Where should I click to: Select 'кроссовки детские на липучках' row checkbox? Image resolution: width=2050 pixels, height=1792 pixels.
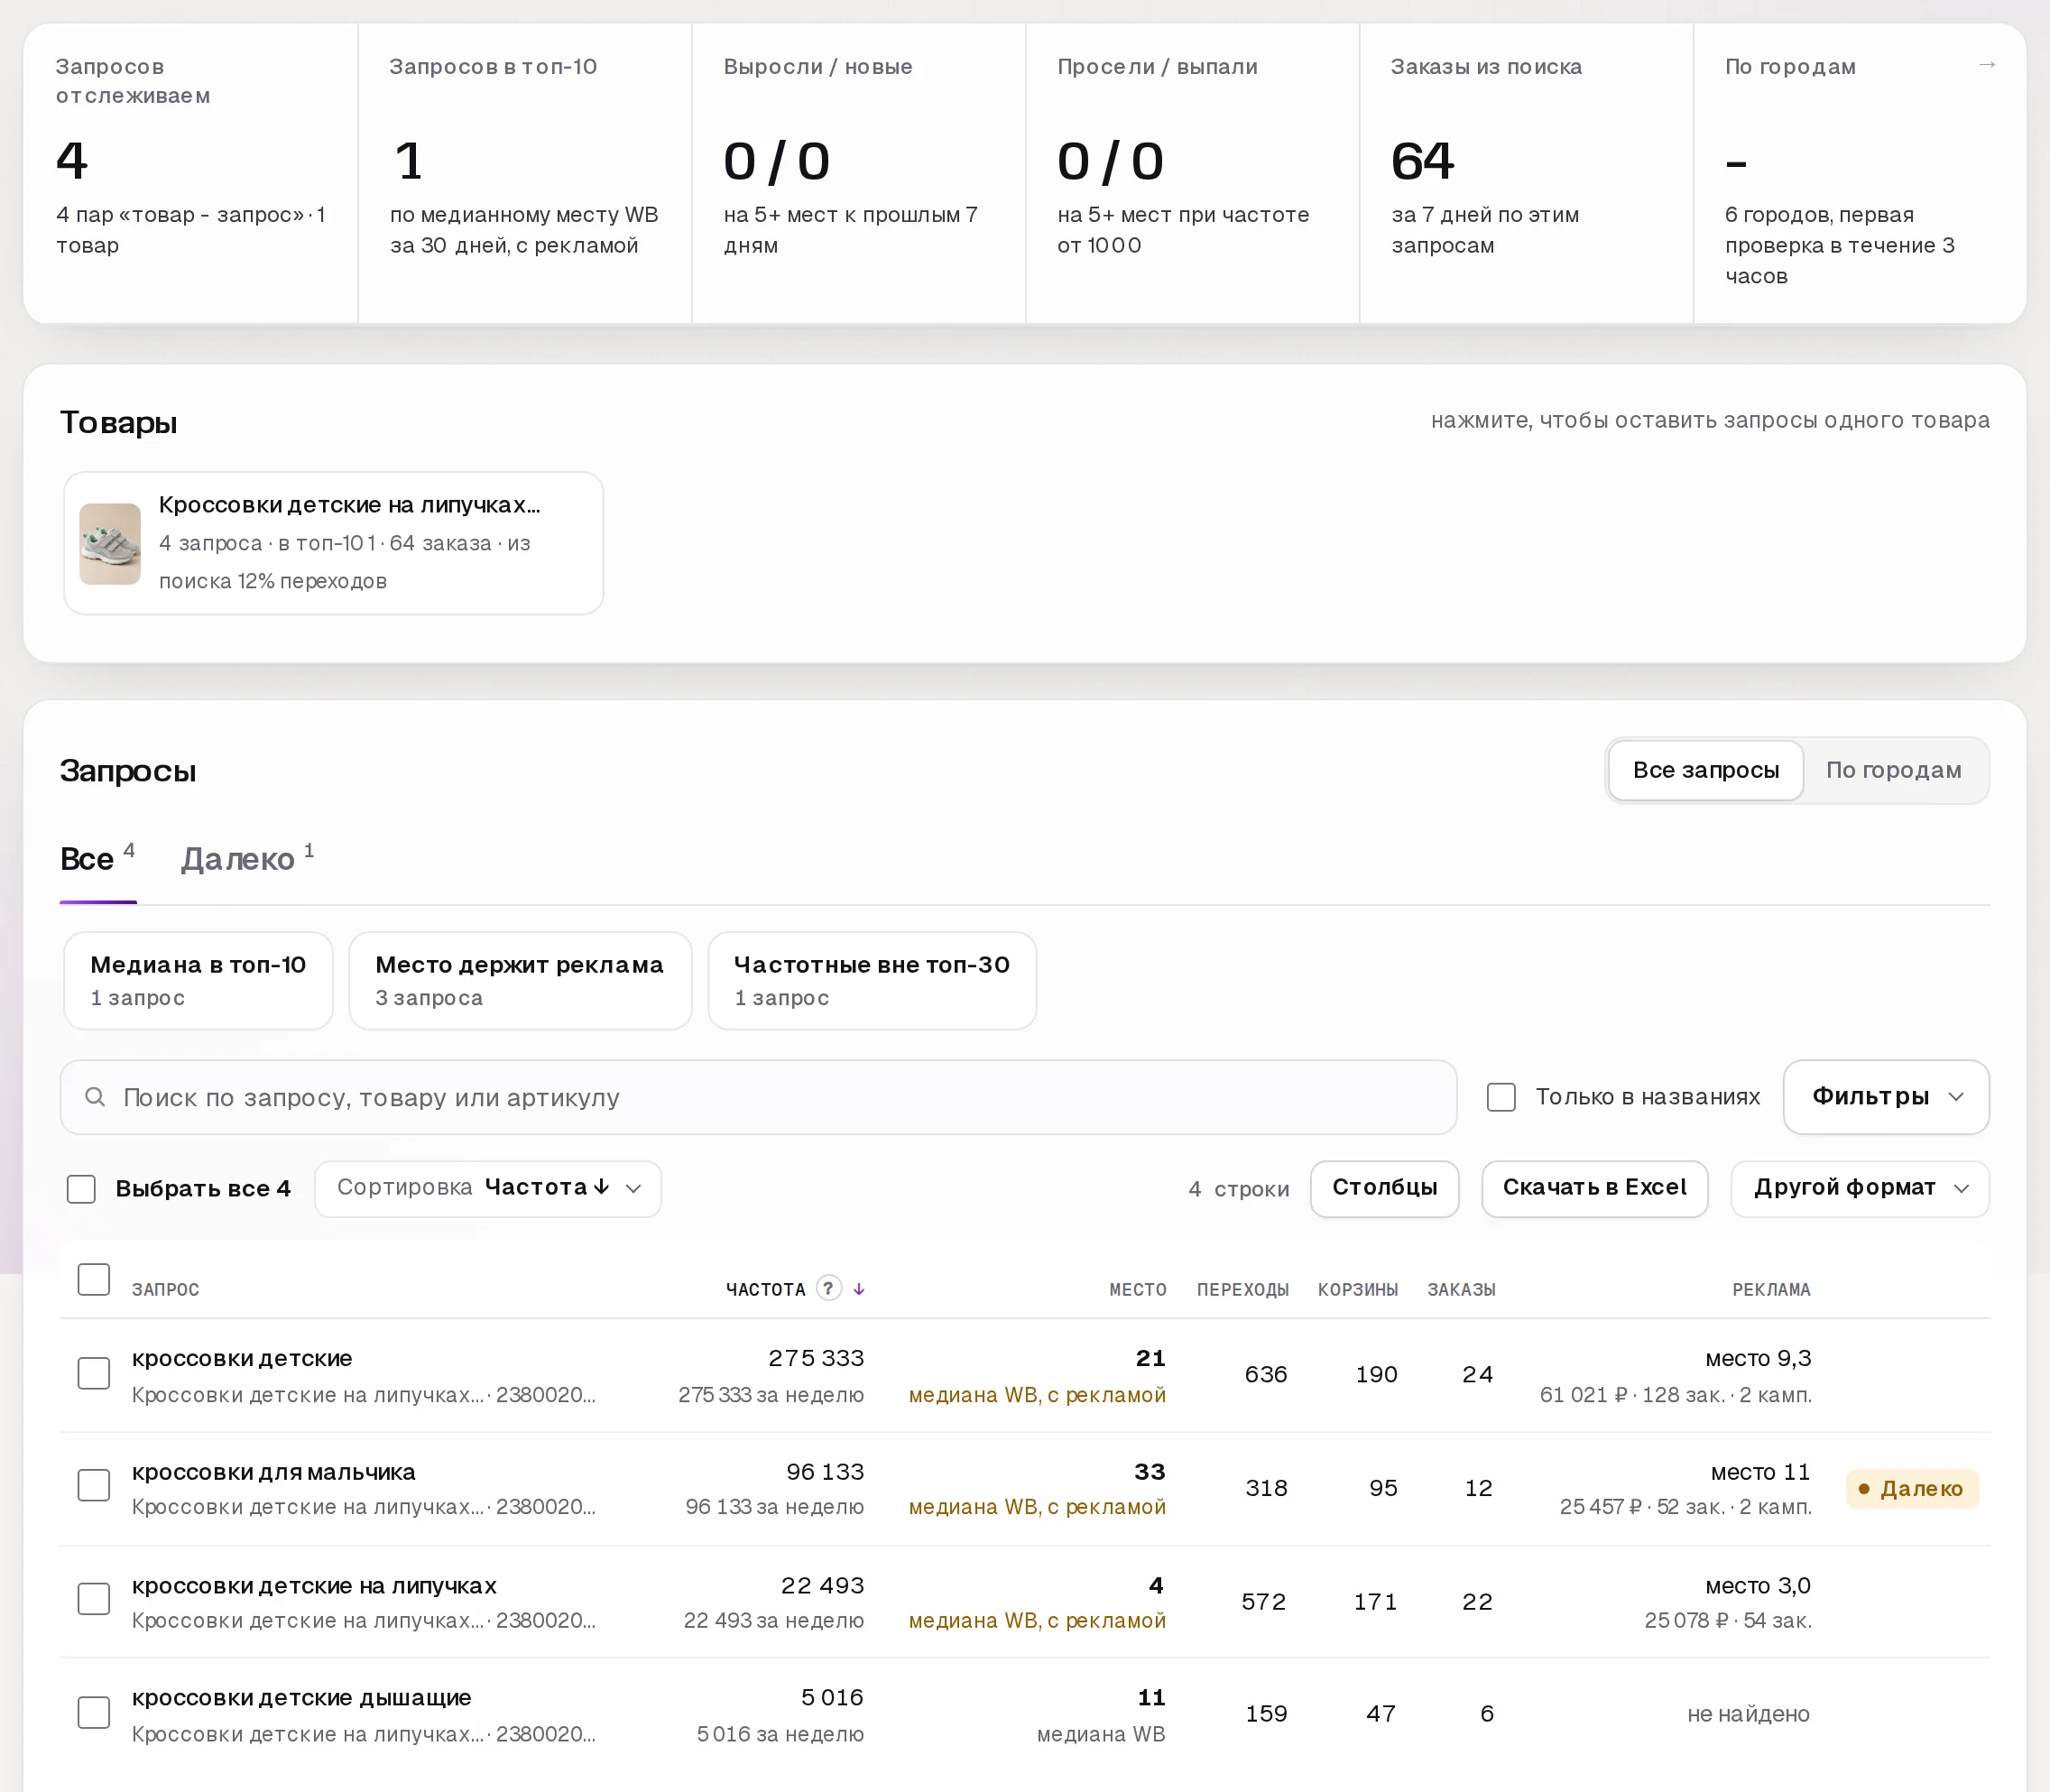(x=94, y=1599)
